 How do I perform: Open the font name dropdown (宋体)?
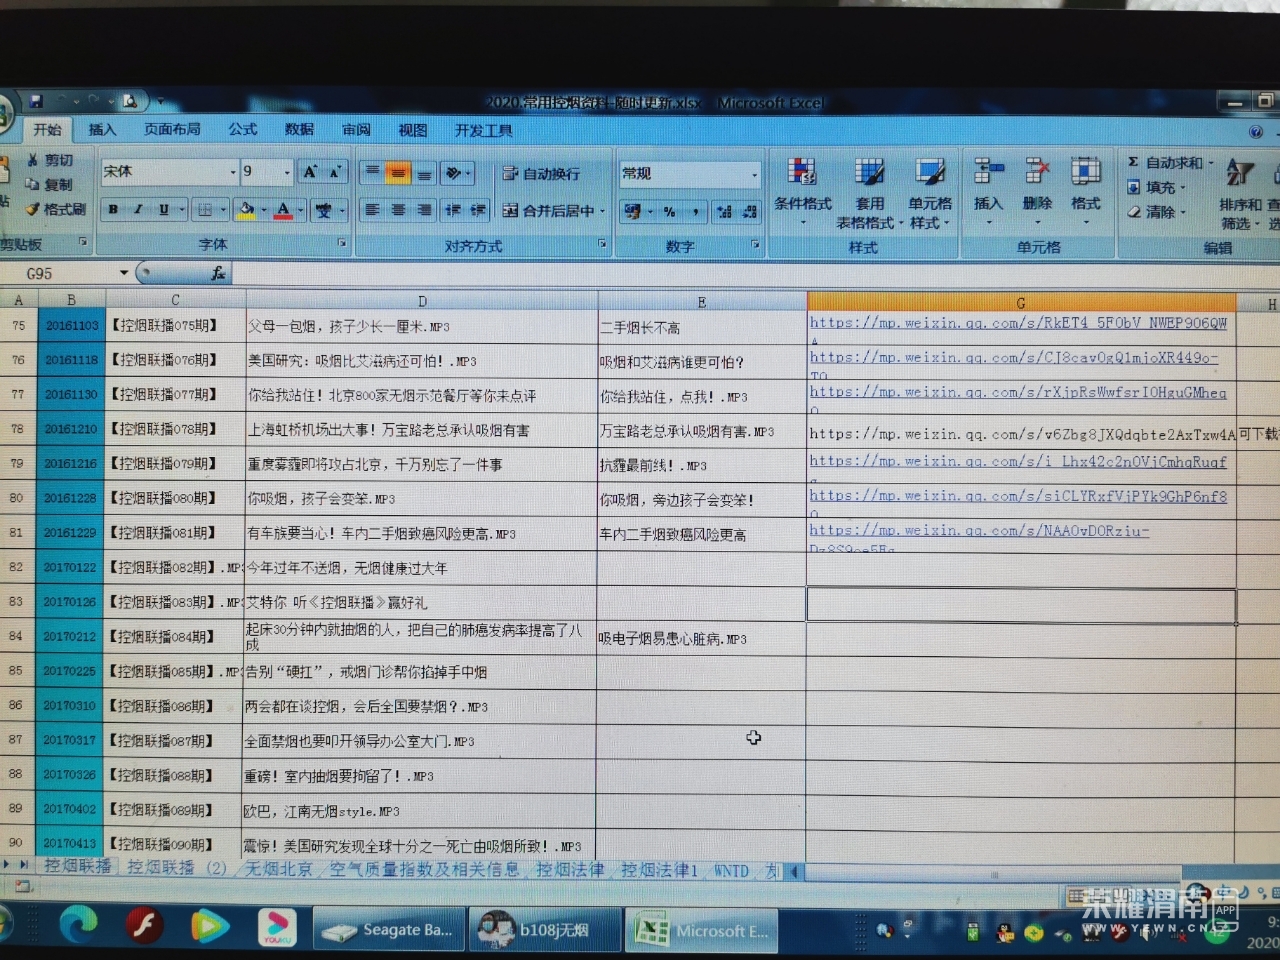[x=232, y=172]
